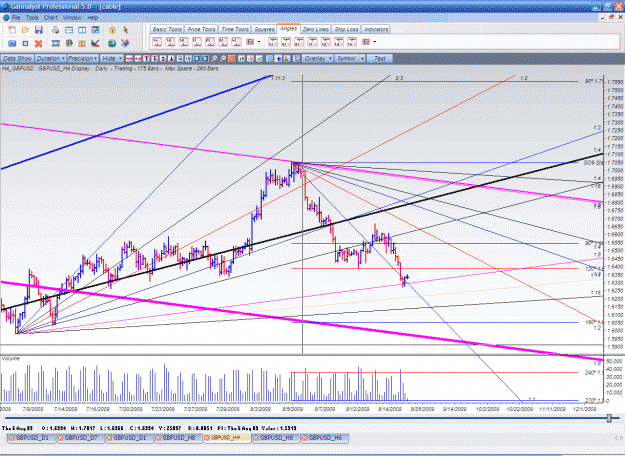Click the blue calendar icon in second row
625x456 pixels.
[12, 43]
